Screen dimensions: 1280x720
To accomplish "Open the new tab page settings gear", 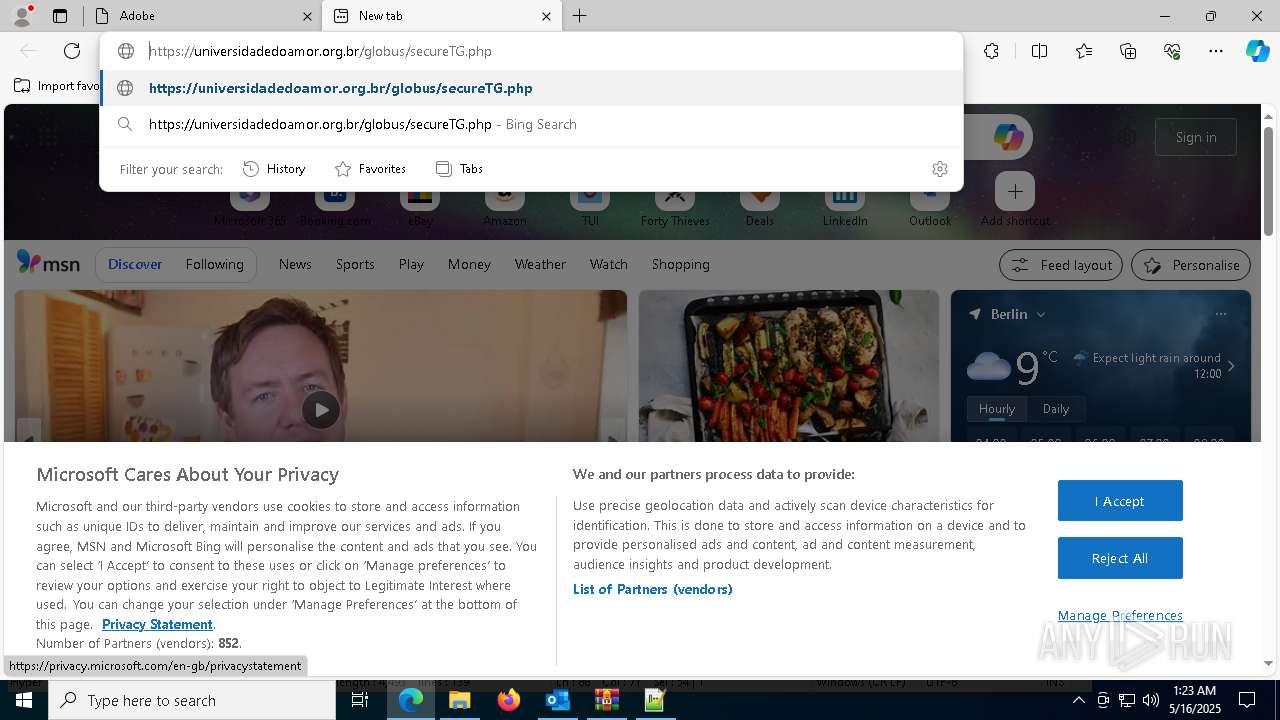I will pyautogui.click(x=1128, y=137).
